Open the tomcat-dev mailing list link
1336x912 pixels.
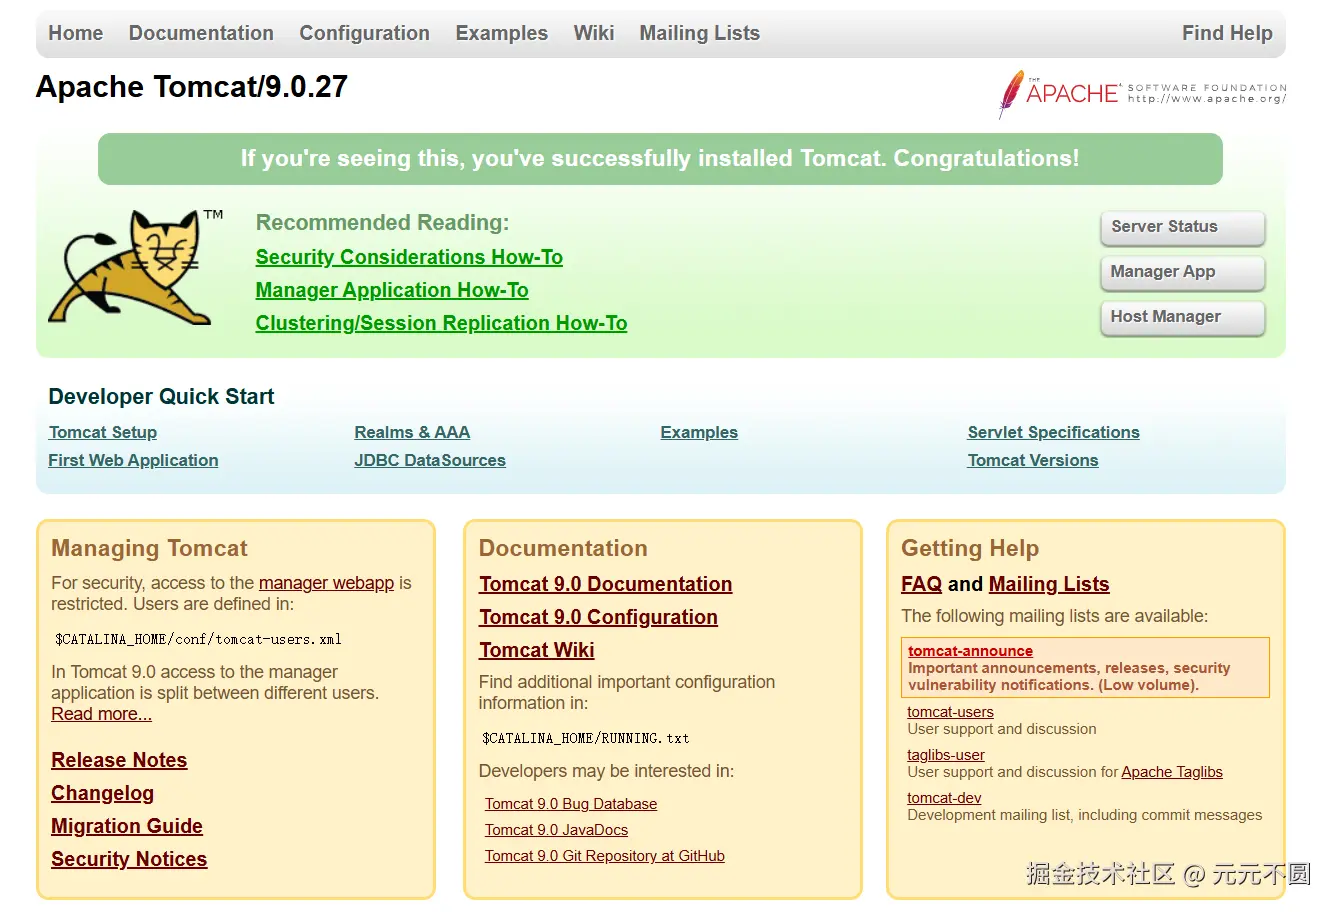tap(944, 798)
